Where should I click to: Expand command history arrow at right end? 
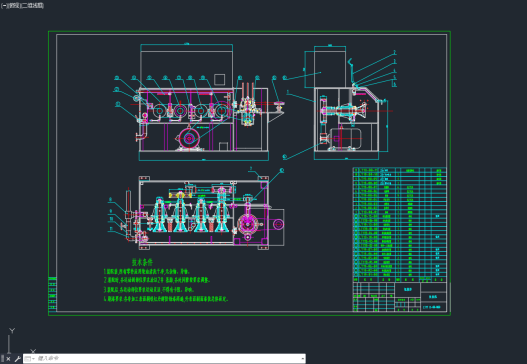tap(302, 359)
